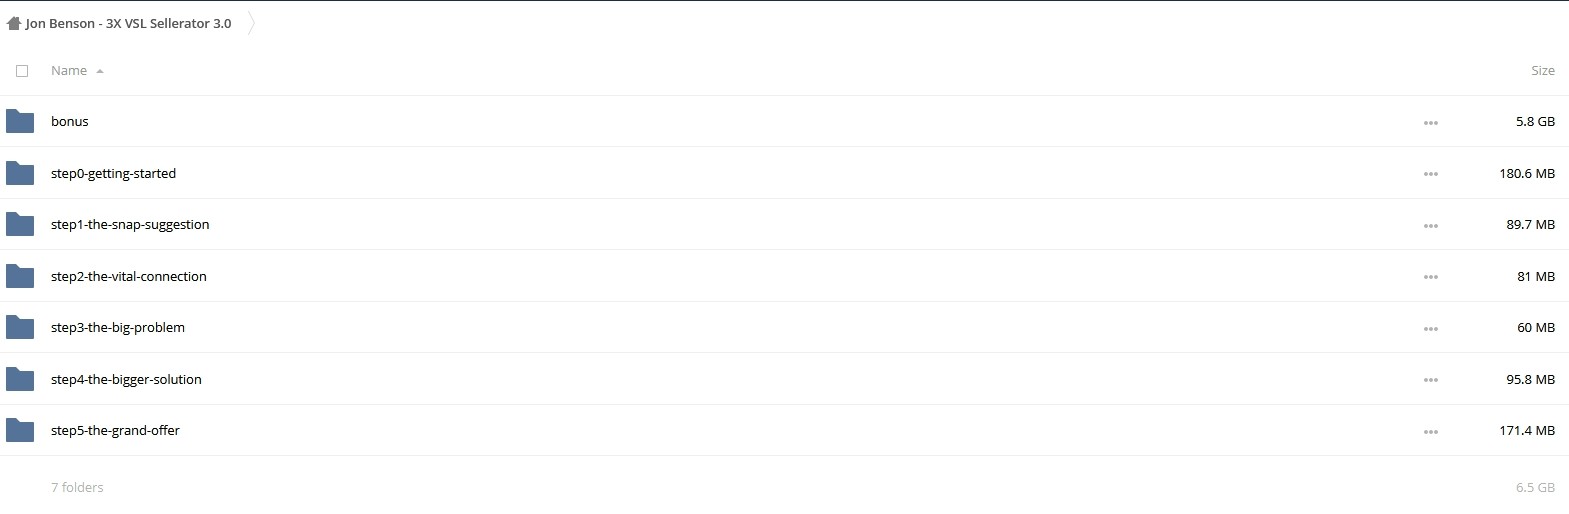The height and width of the screenshot is (514, 1569).
Task: Click the home icon in the breadcrumb
Action: point(14,23)
